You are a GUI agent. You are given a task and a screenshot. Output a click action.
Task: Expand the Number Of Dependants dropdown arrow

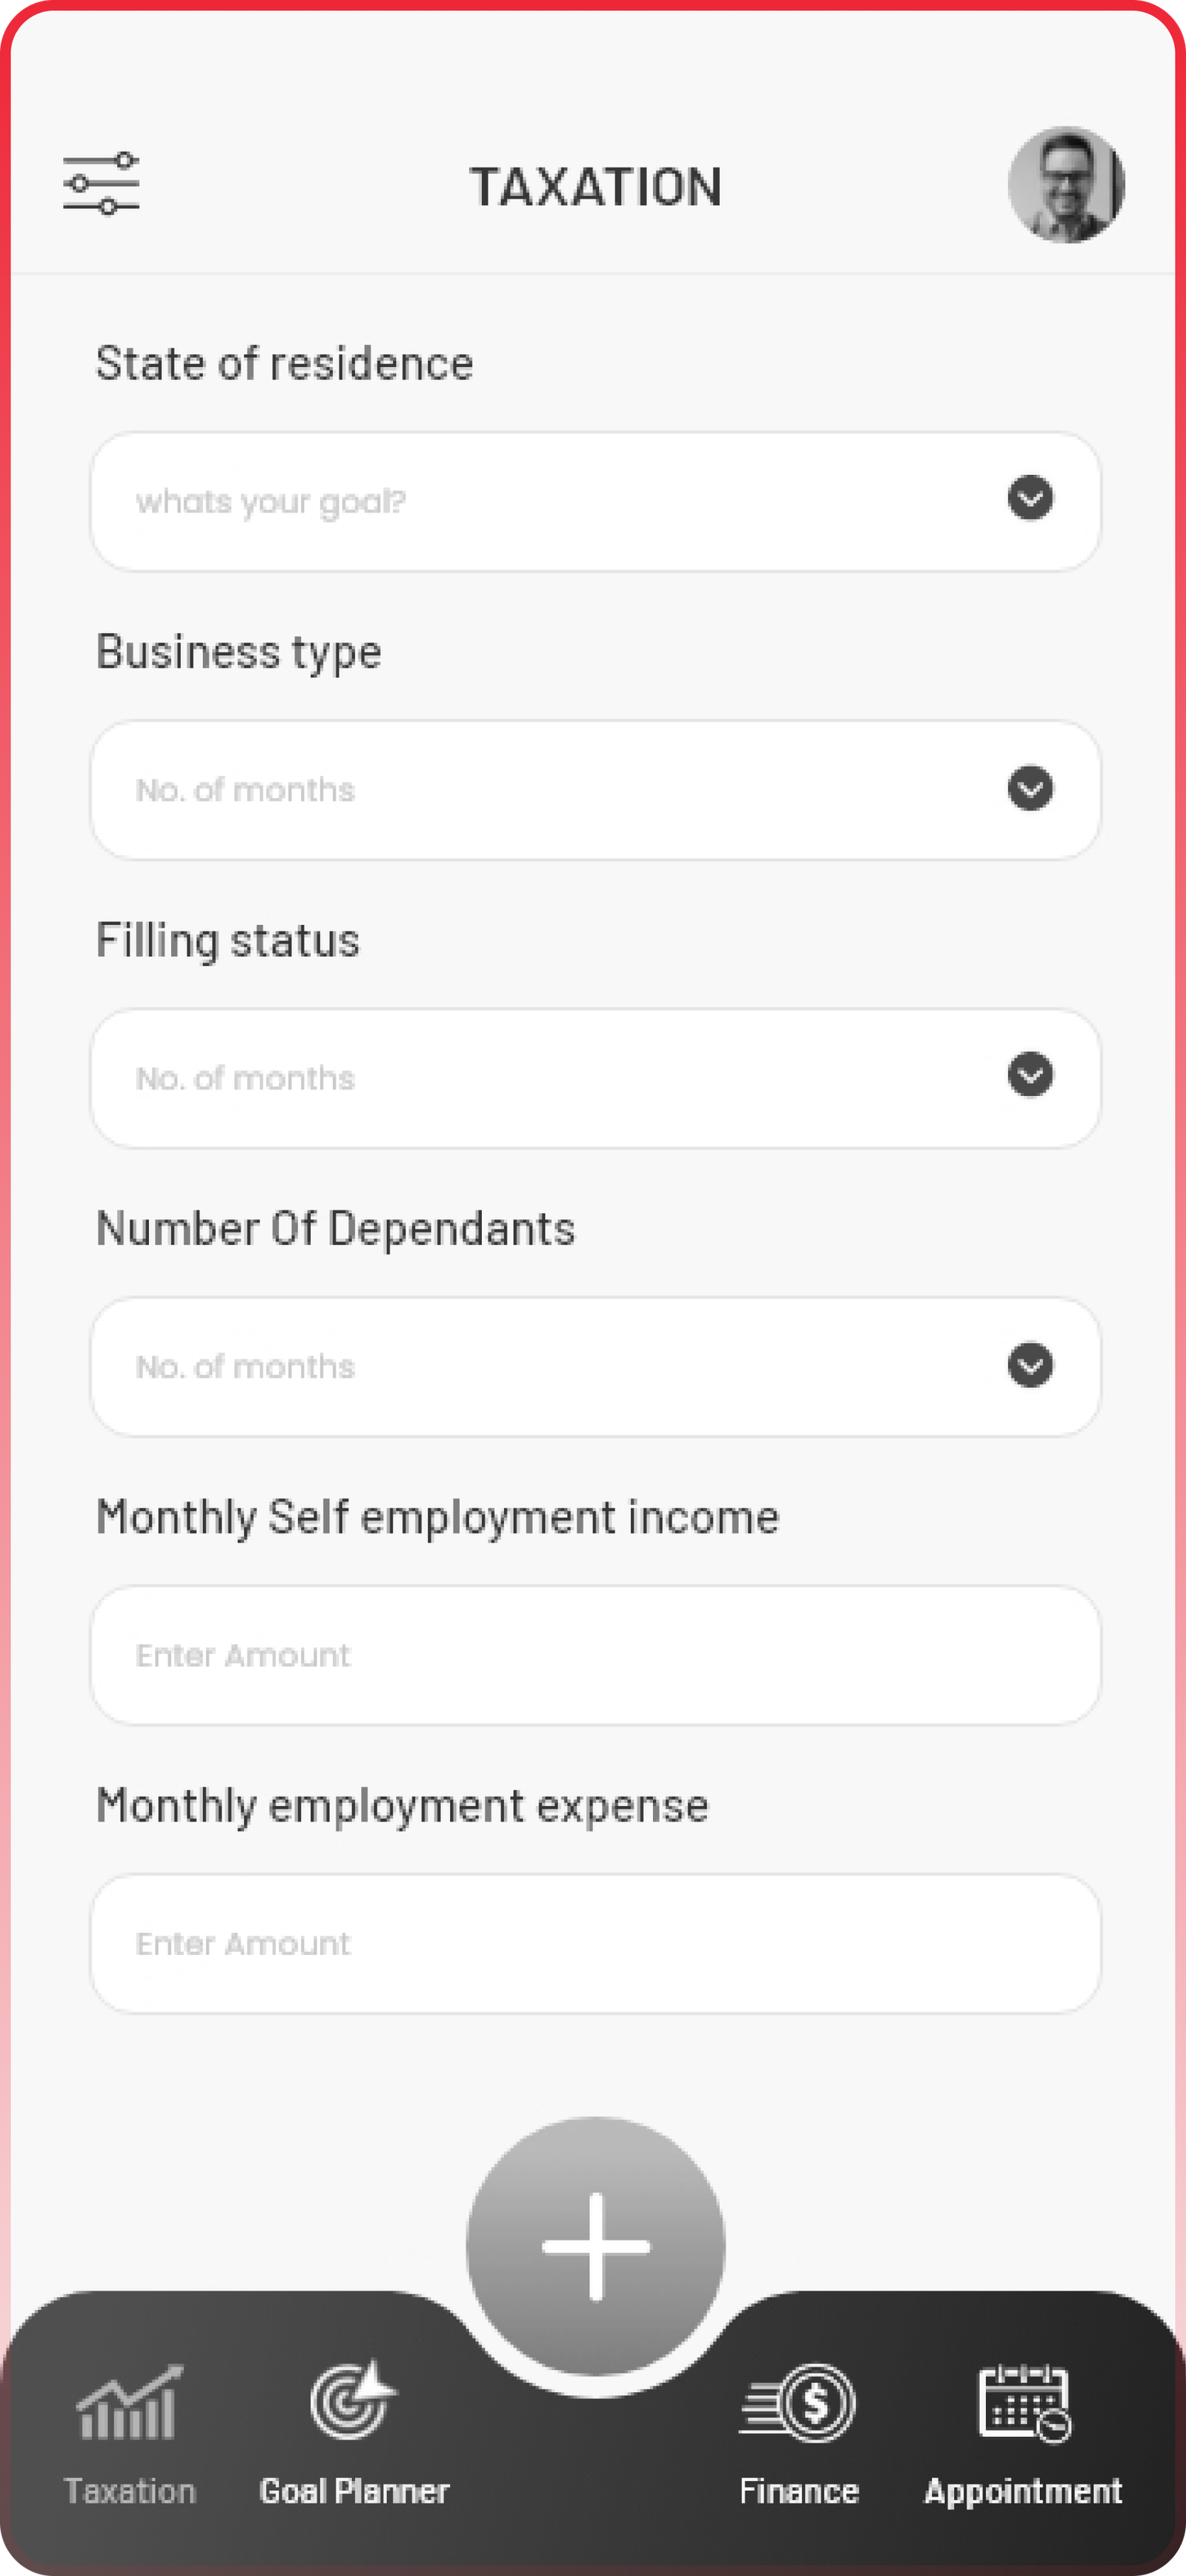[x=1030, y=1365]
